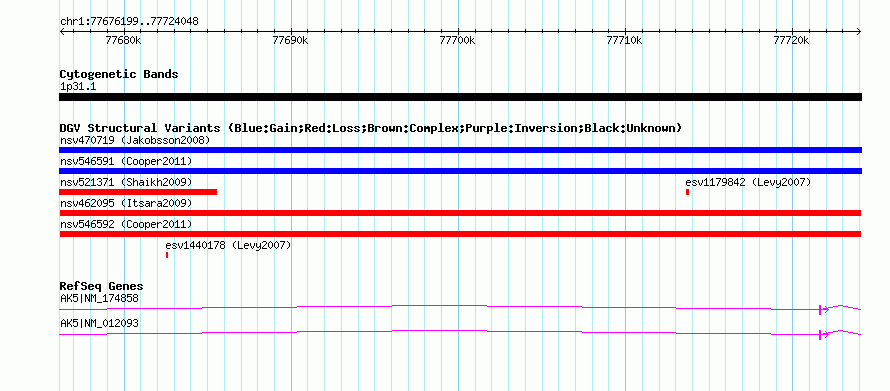The height and width of the screenshot is (391, 890).
Task: Click the tiny red esv1179842 marker
Action: (x=687, y=192)
